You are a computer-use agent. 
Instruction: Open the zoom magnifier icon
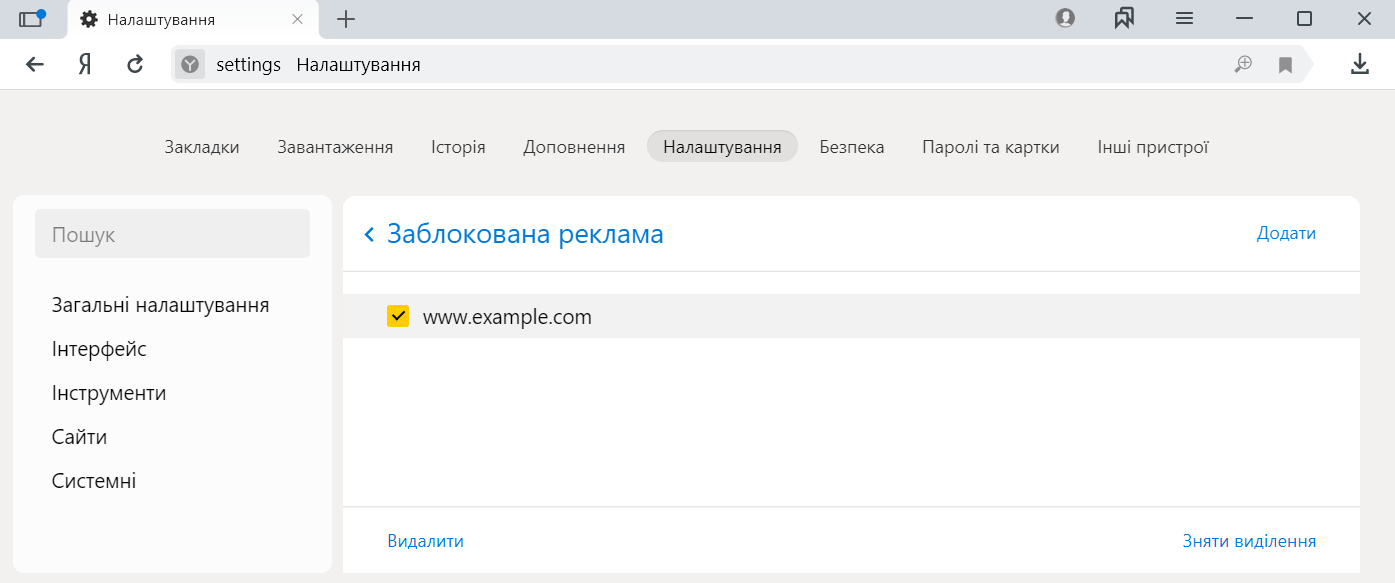coord(1243,65)
